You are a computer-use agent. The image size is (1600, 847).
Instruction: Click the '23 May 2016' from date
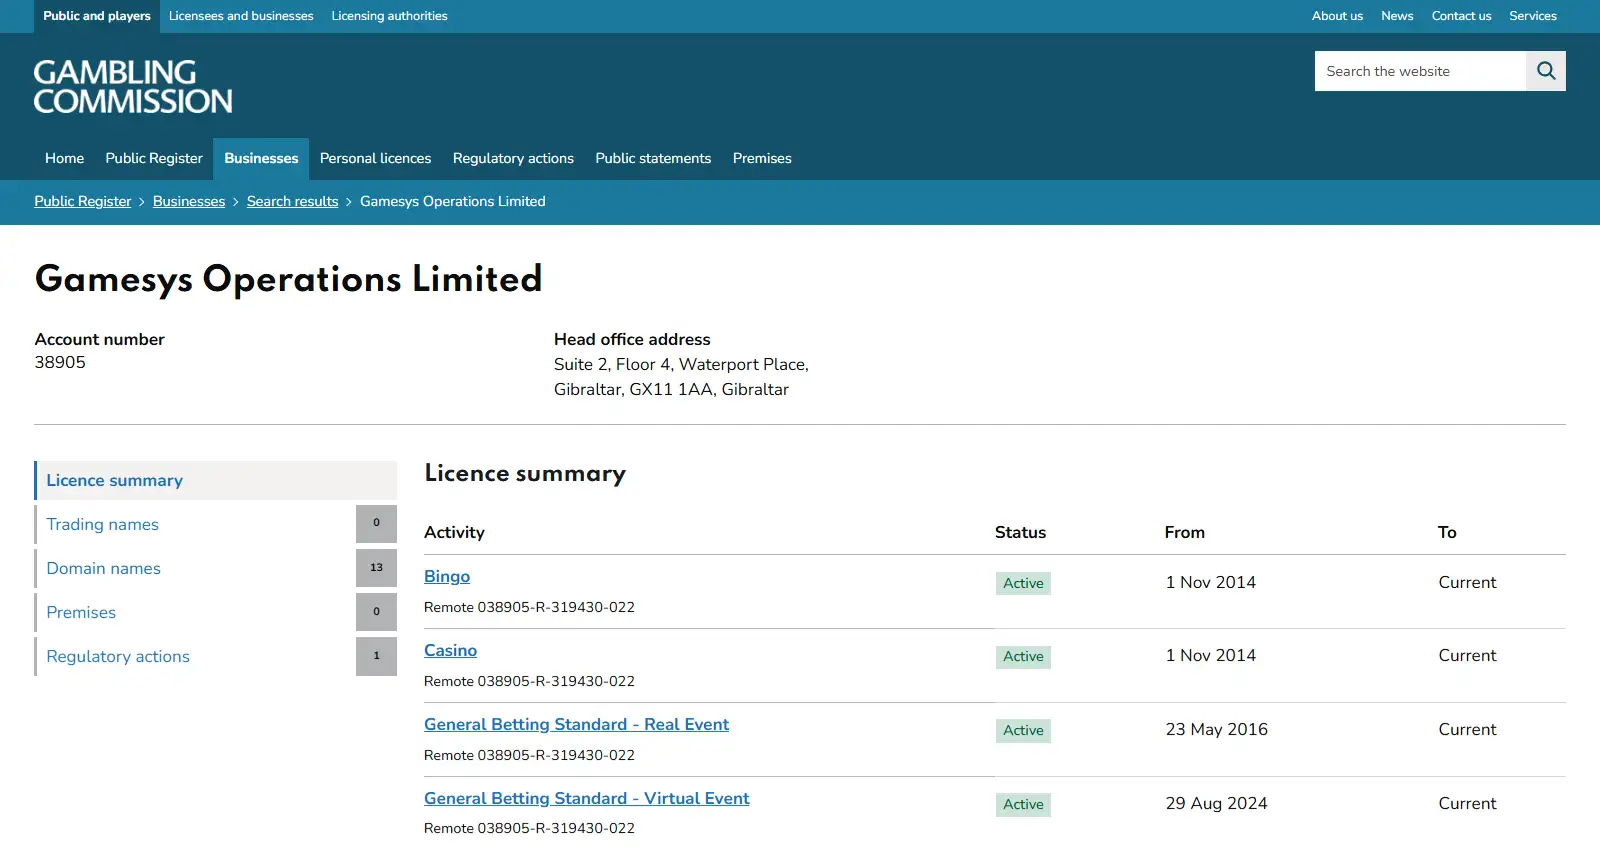point(1216,729)
